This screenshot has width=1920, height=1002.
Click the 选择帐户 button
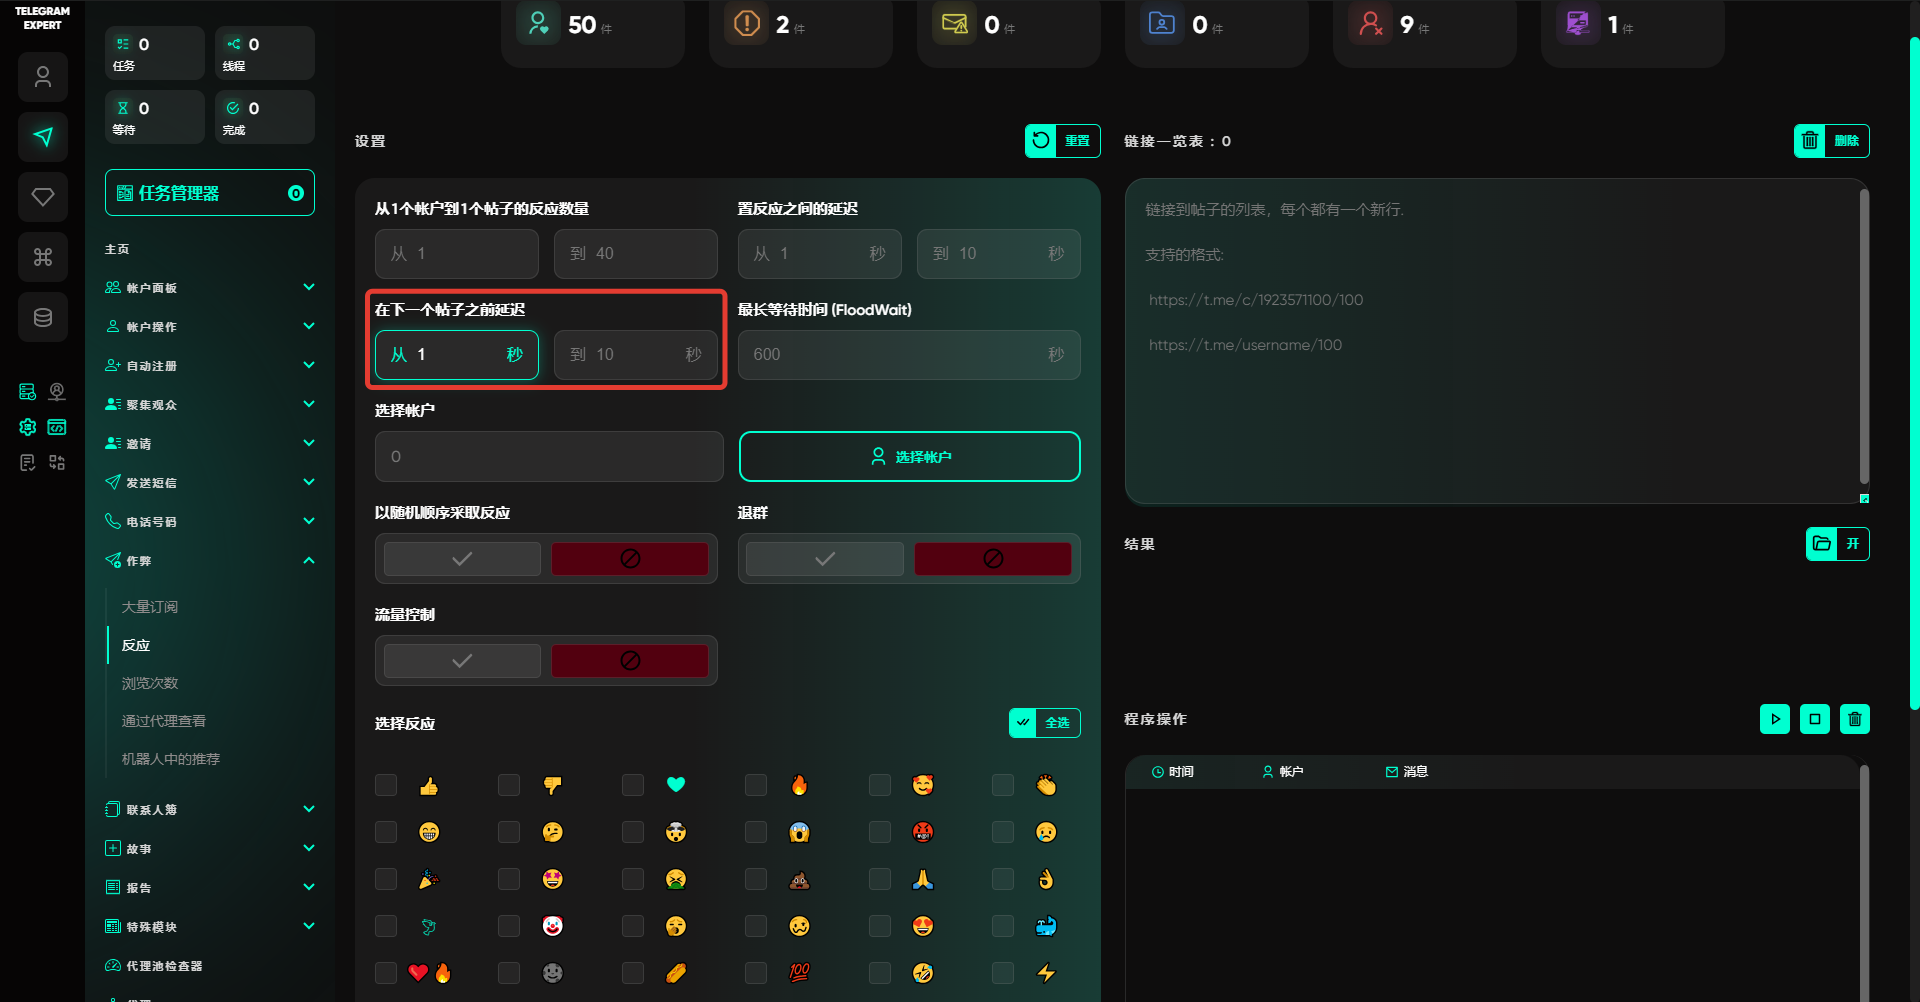tap(909, 457)
